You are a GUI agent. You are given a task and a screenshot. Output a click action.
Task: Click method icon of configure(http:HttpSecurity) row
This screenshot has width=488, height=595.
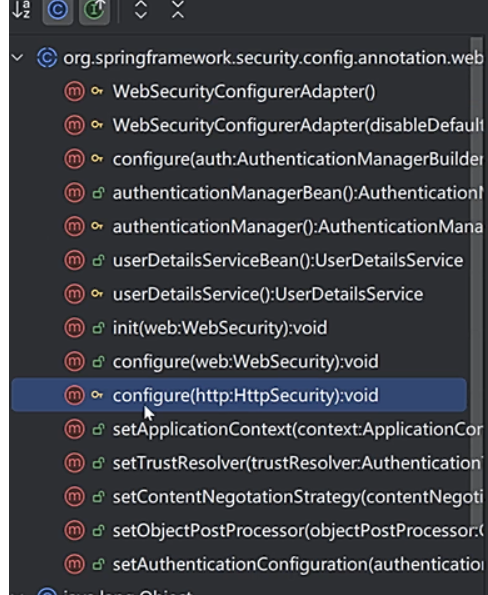(x=74, y=395)
